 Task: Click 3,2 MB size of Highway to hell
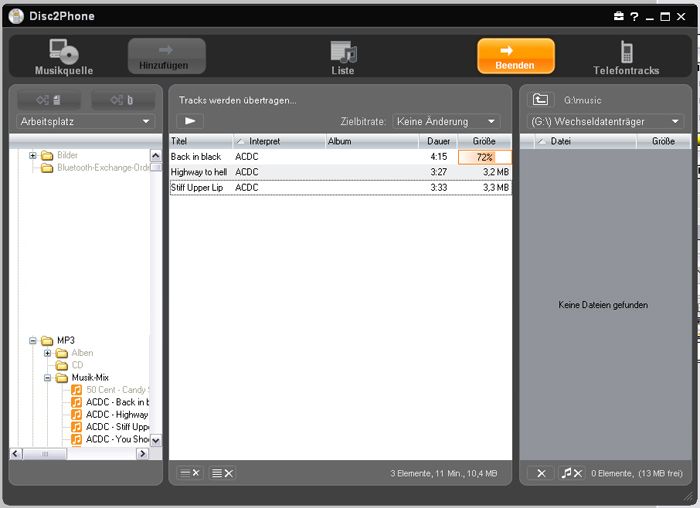(x=496, y=172)
